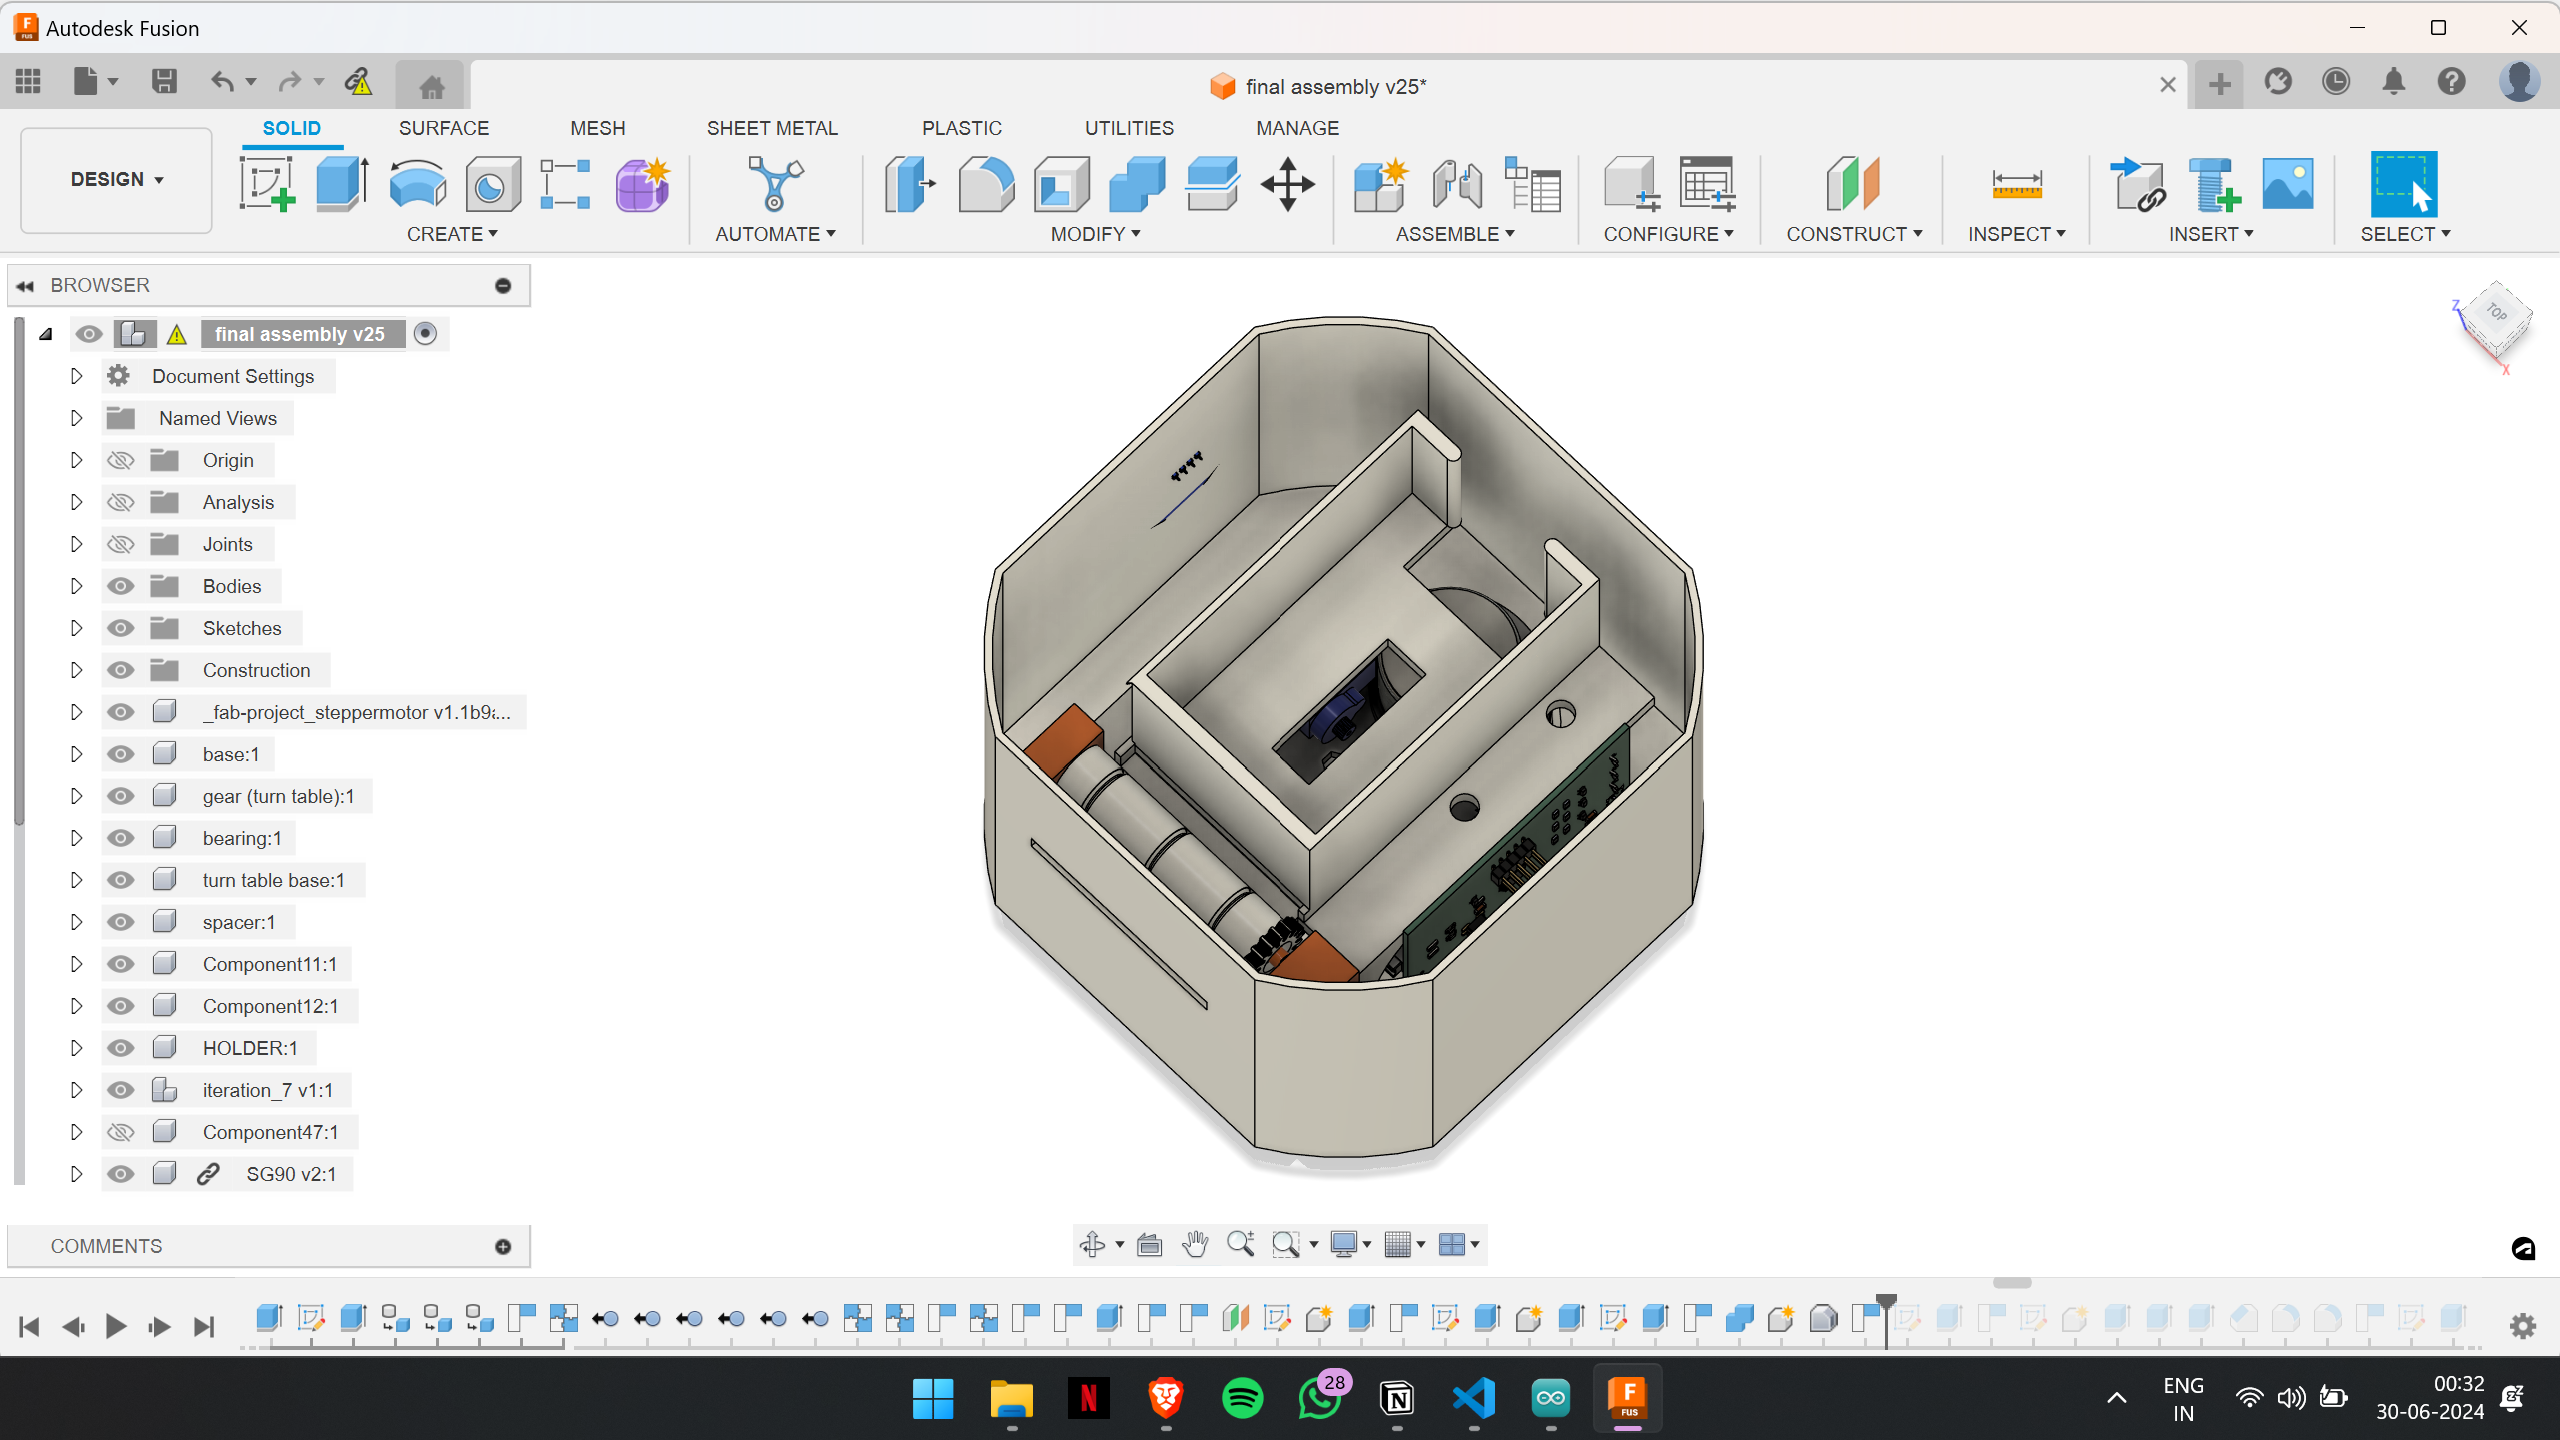Open Spotify from the taskbar
Viewport: 2560px width, 1440px height.
pos(1242,1398)
